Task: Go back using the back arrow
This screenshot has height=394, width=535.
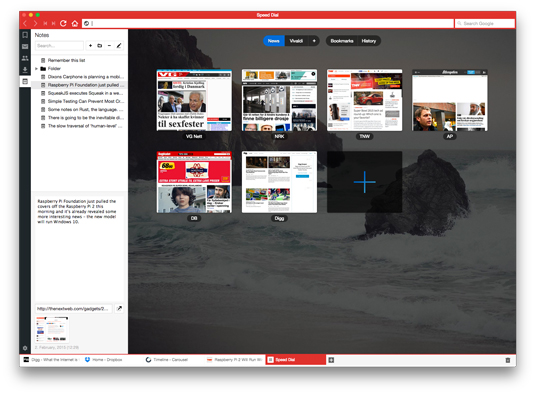Action: pyautogui.click(x=25, y=23)
